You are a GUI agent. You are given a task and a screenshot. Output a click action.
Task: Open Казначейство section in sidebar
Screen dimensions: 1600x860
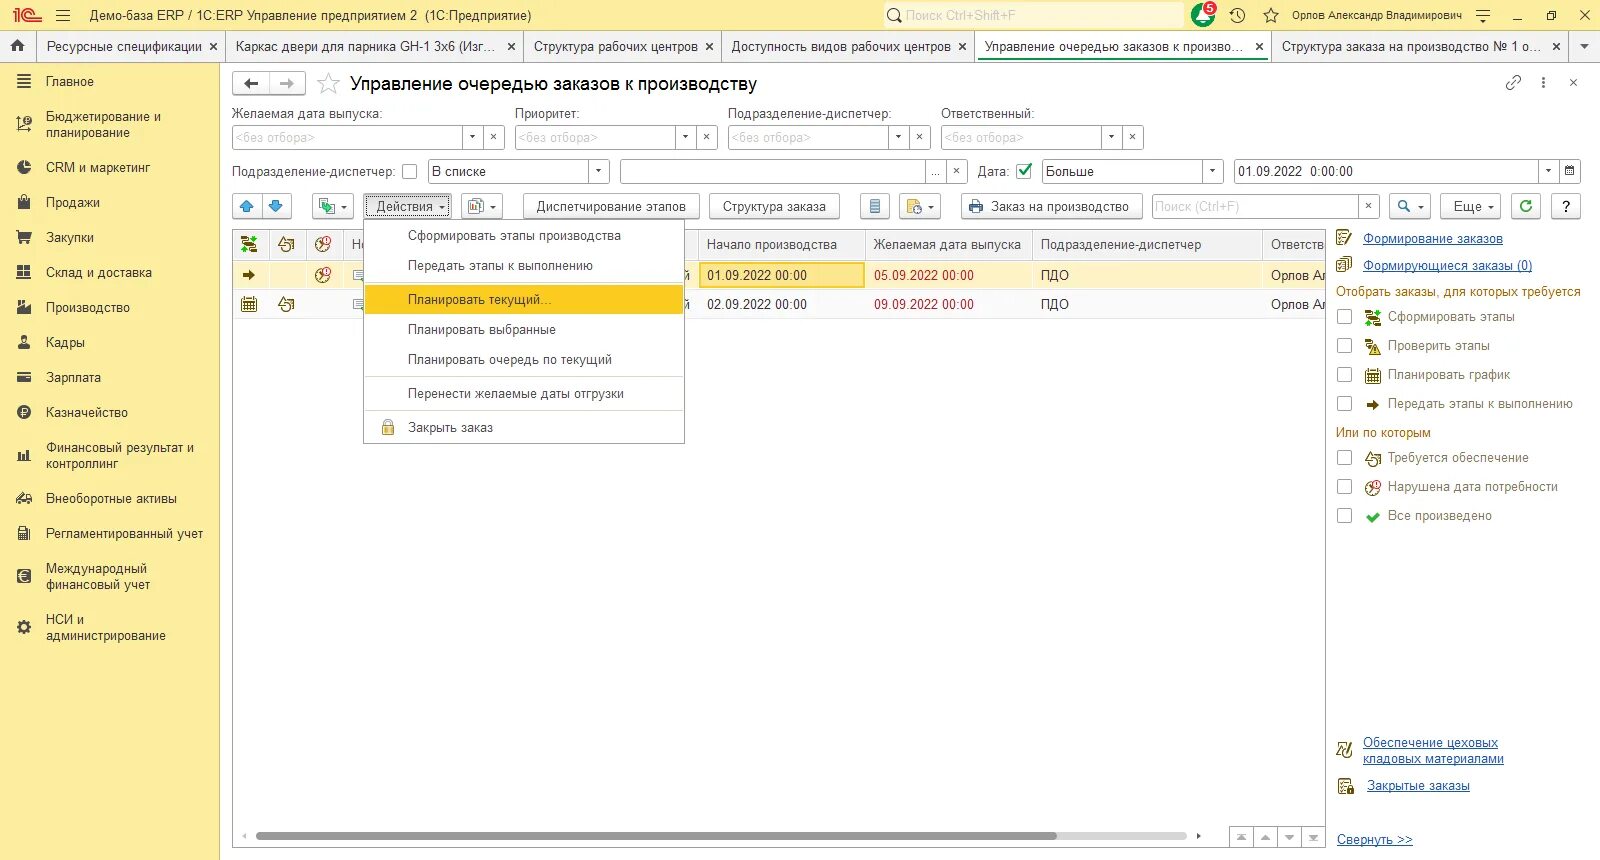click(87, 412)
